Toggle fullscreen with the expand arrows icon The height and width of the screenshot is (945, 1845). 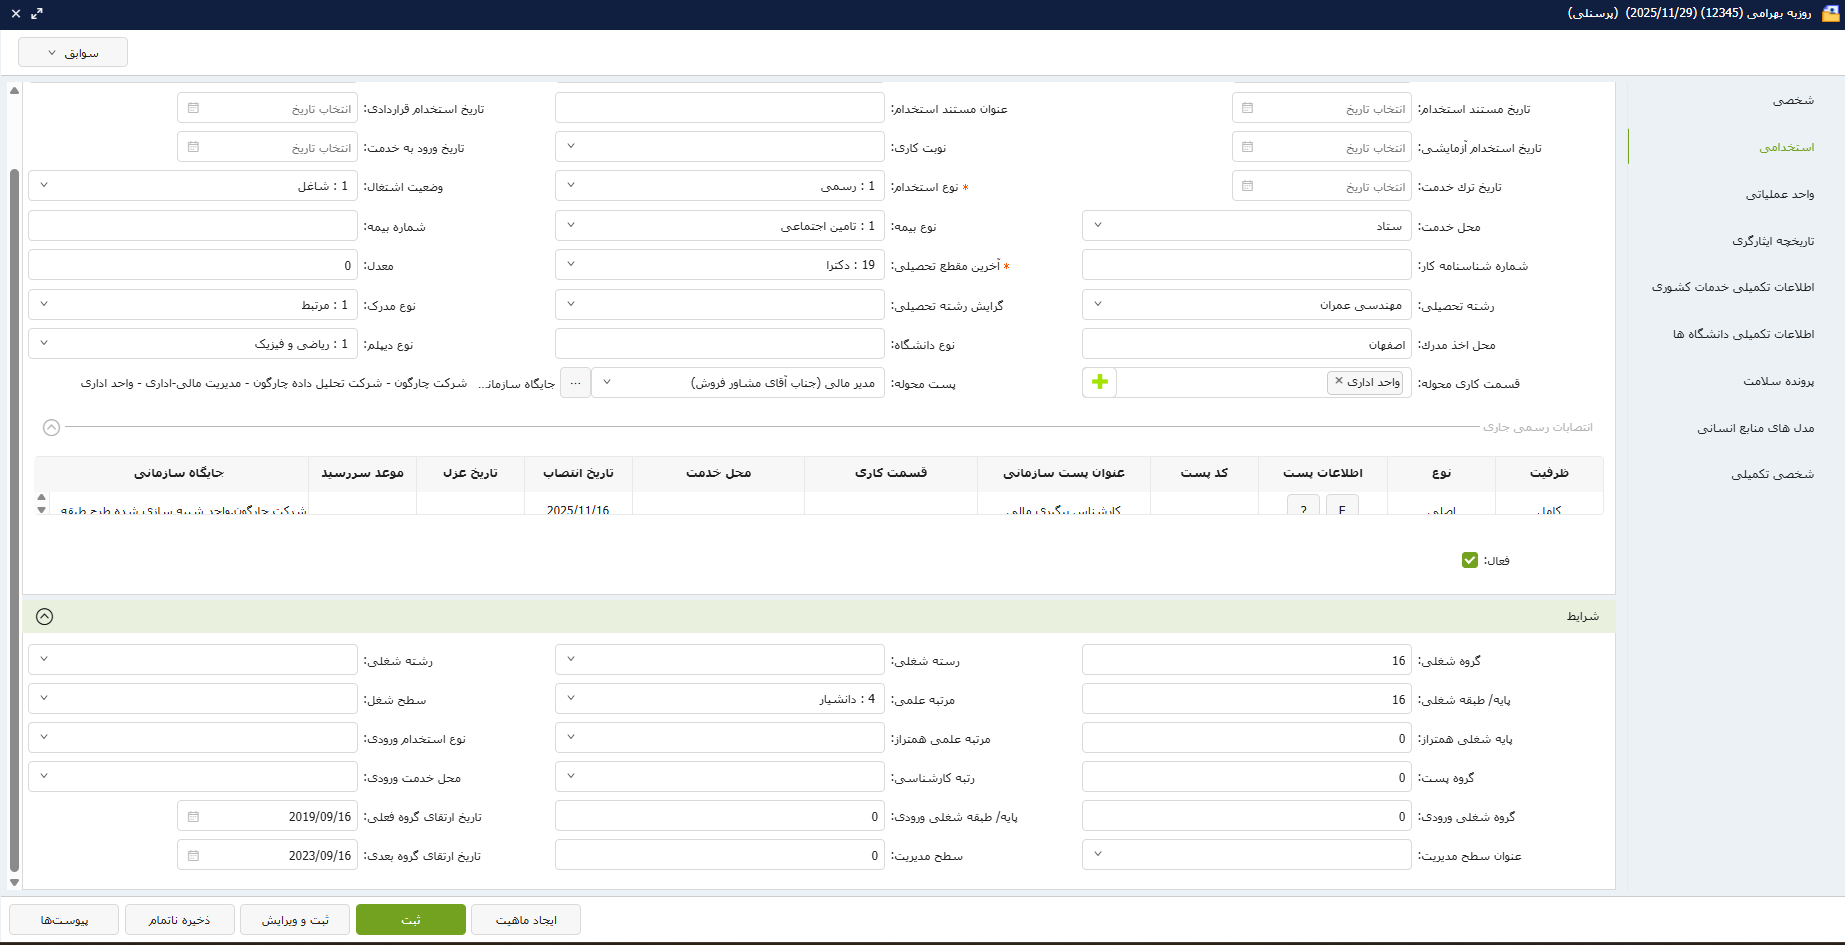[x=37, y=14]
